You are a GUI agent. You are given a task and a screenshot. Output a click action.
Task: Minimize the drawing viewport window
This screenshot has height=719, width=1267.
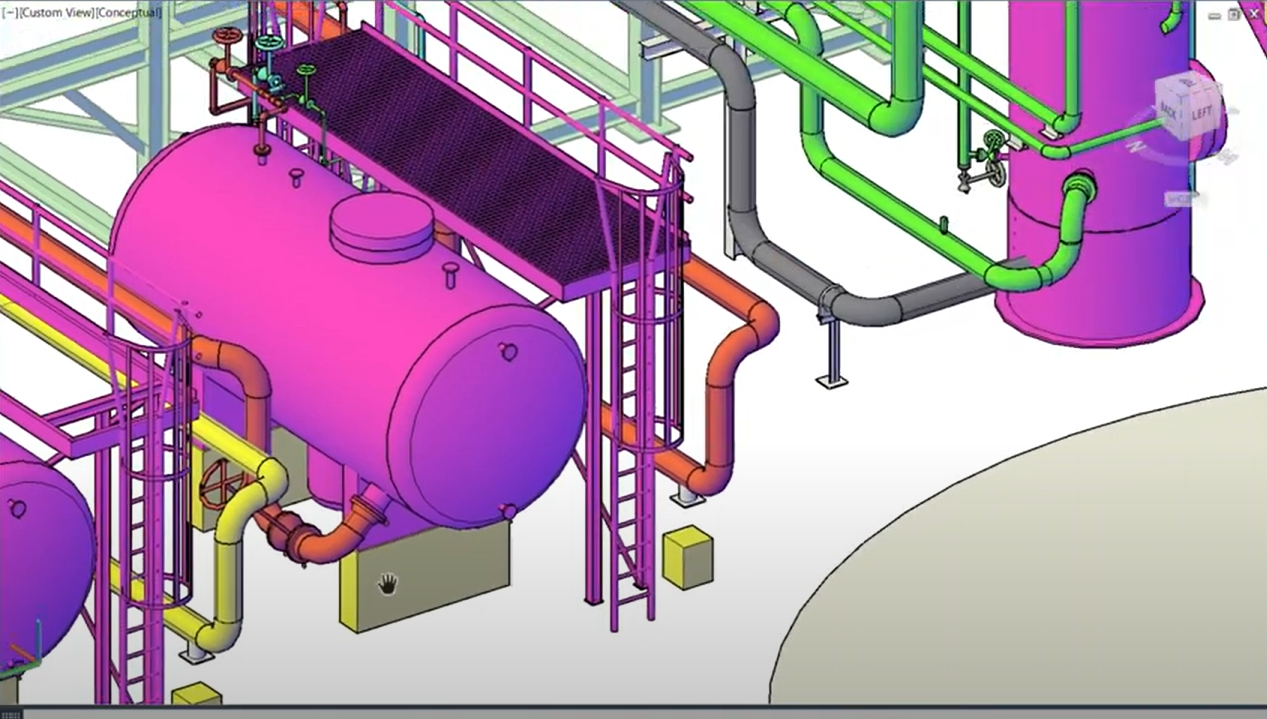1214,14
